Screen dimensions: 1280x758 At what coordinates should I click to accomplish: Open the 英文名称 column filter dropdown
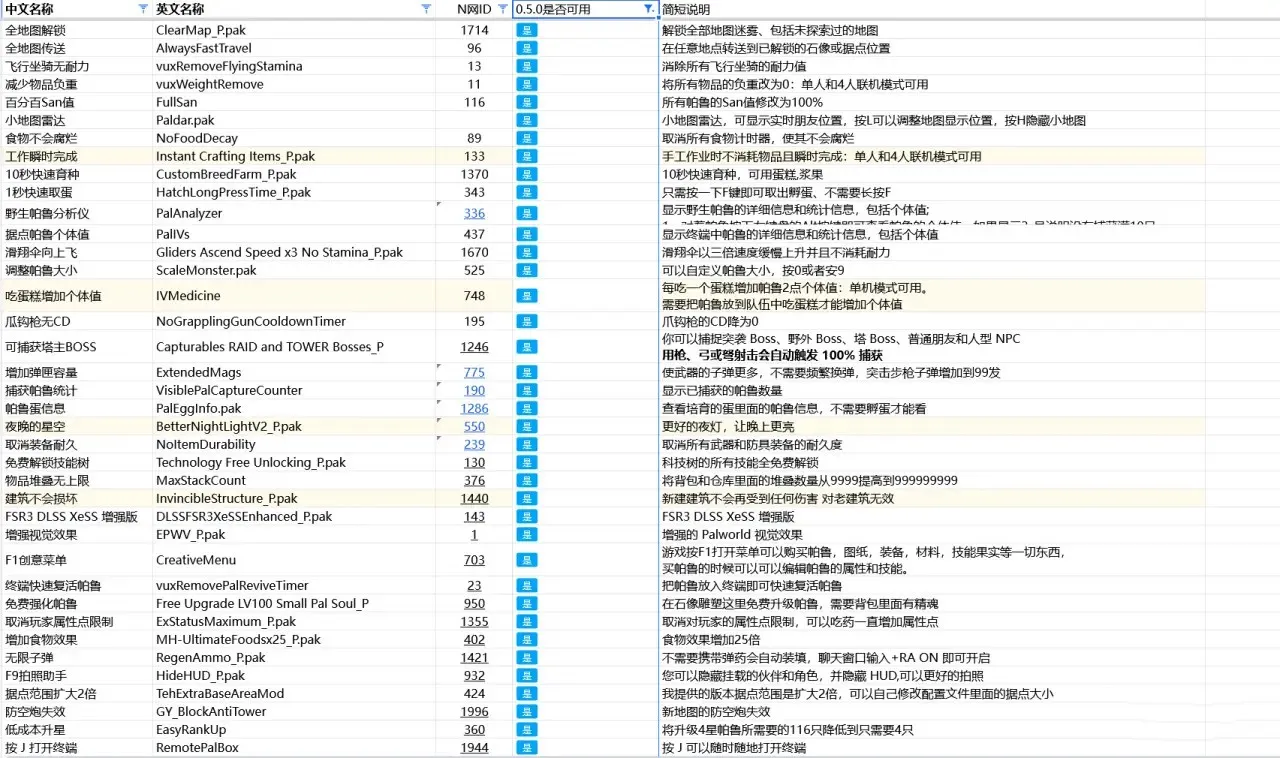click(427, 8)
